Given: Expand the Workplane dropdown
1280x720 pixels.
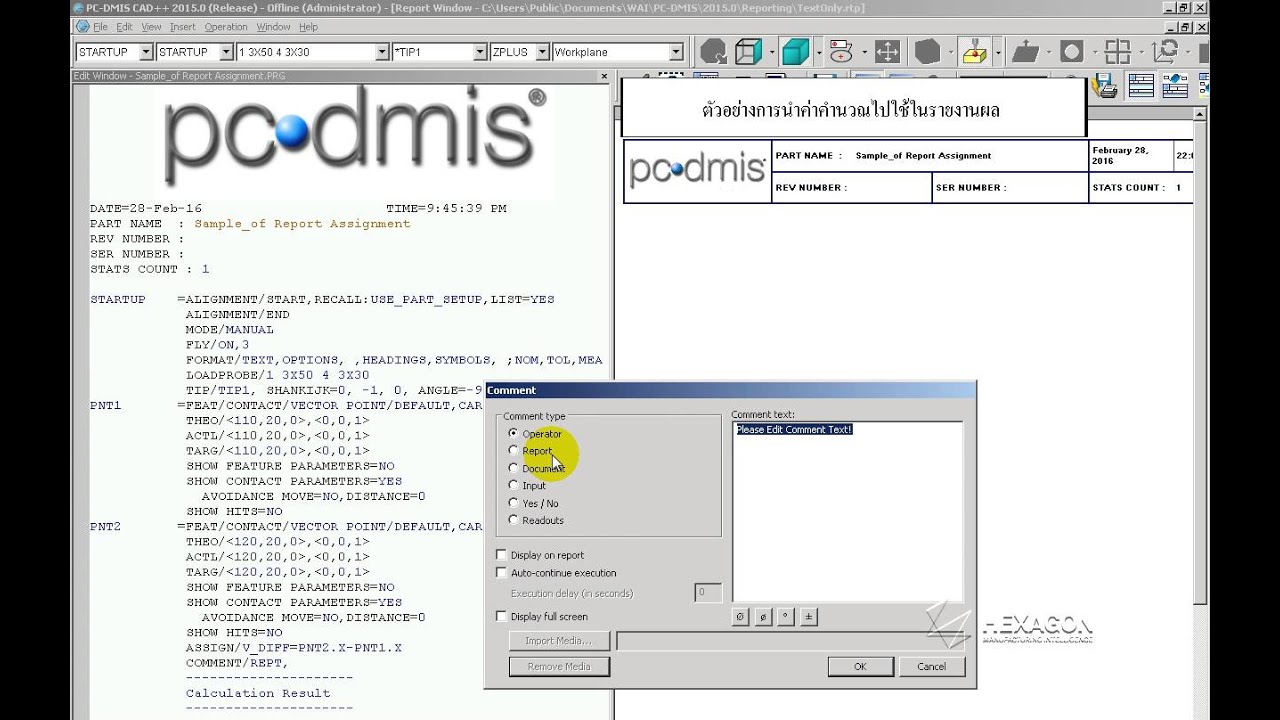Looking at the screenshot, I should [676, 52].
